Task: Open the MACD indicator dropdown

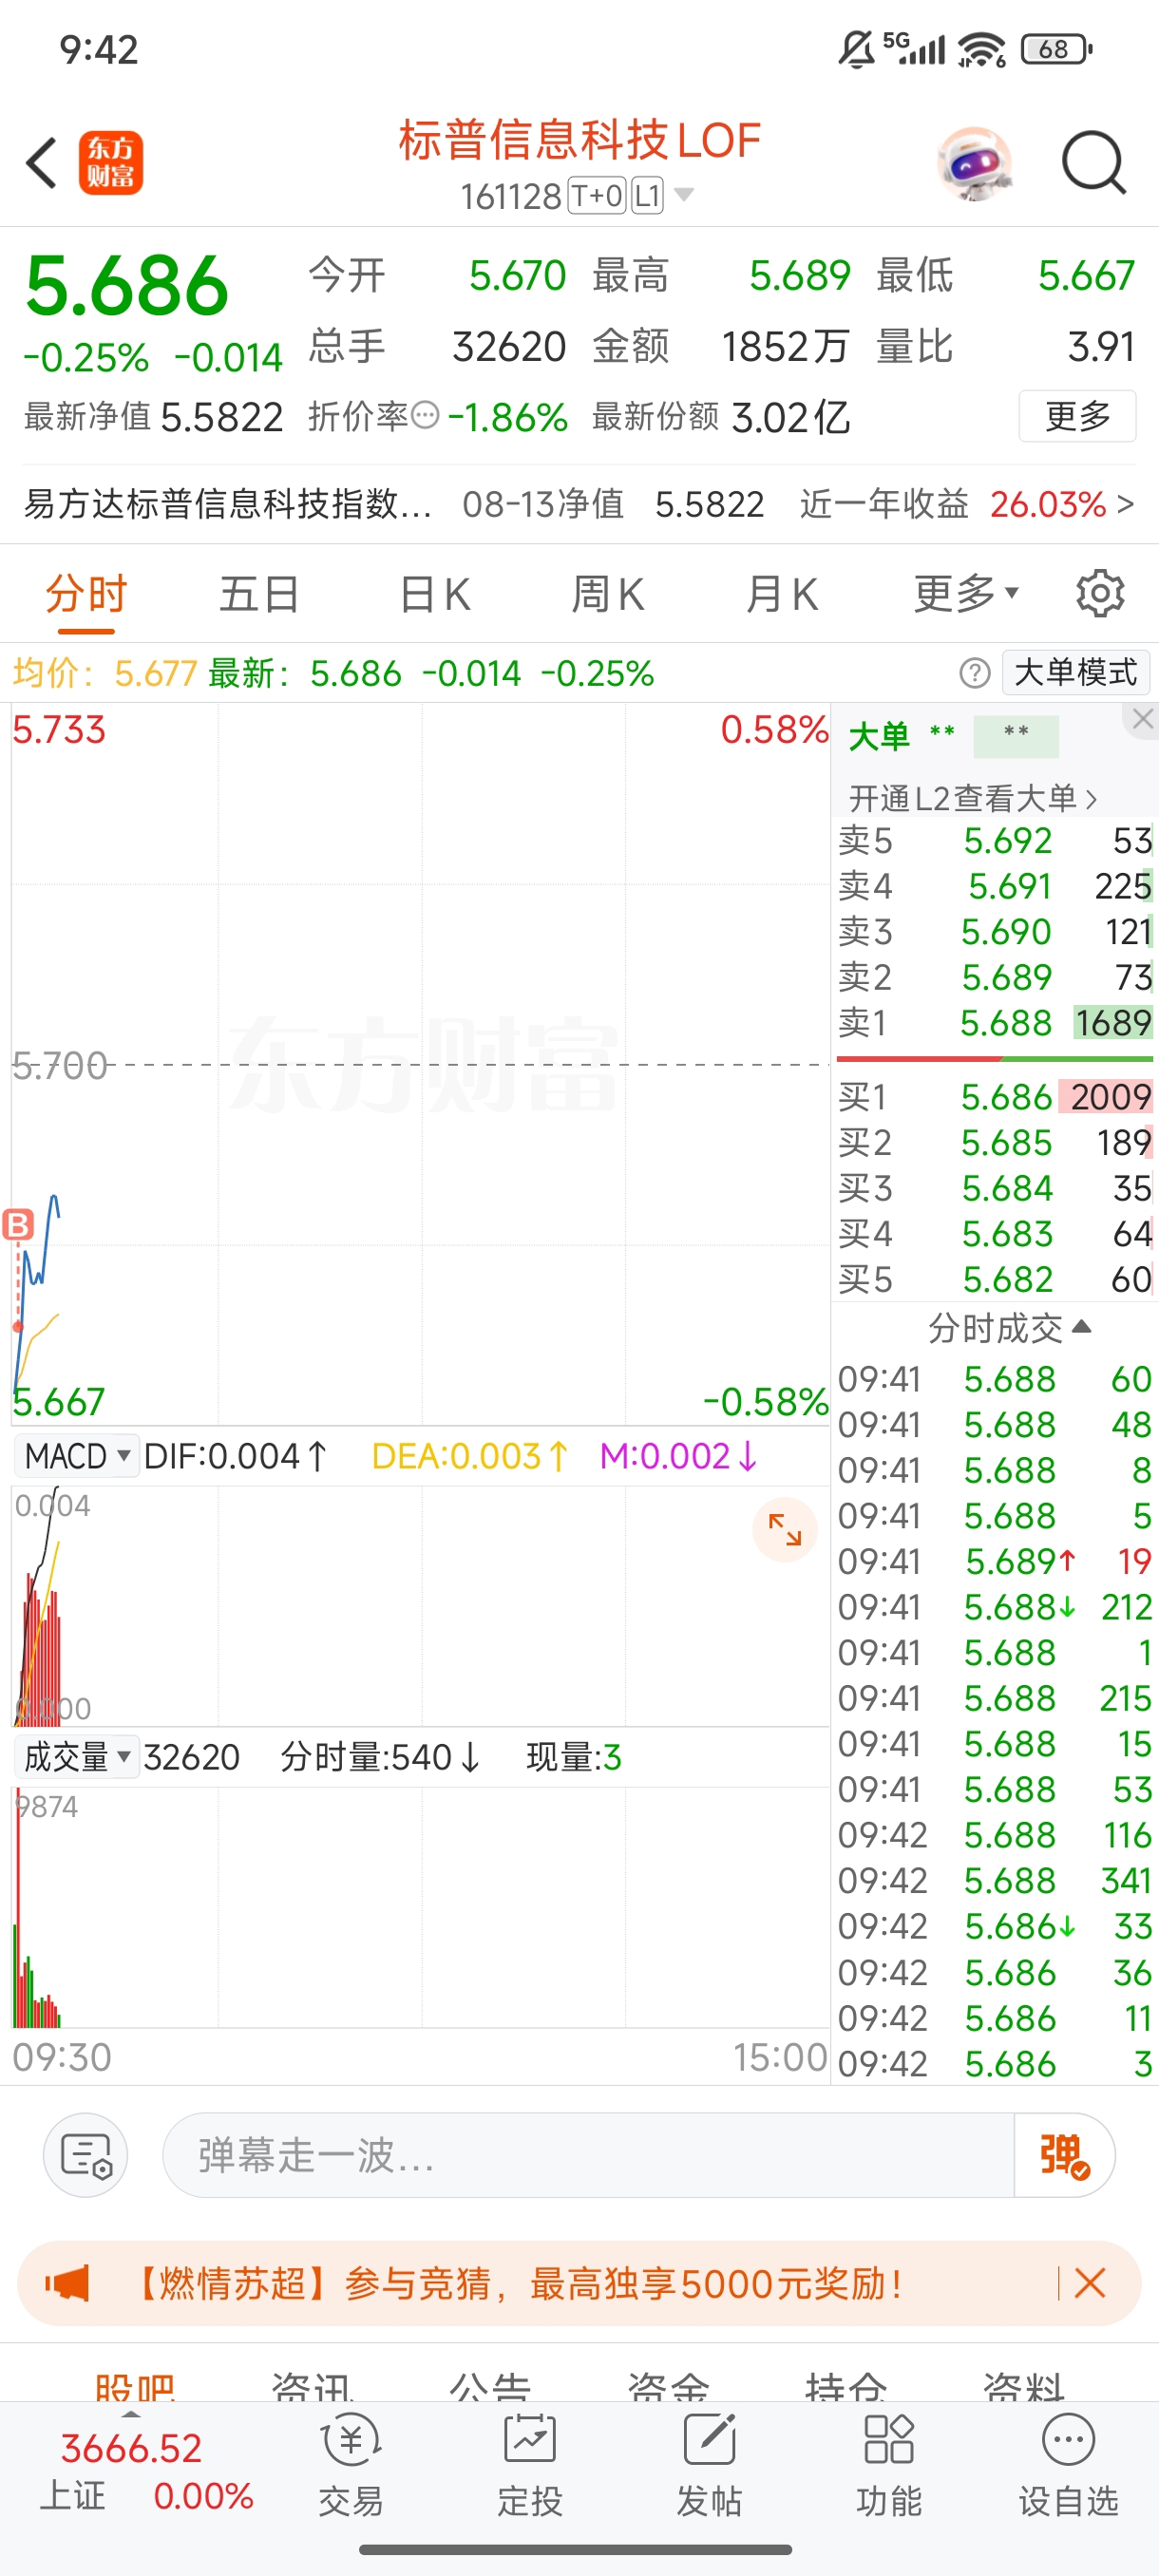Action: [x=79, y=1456]
